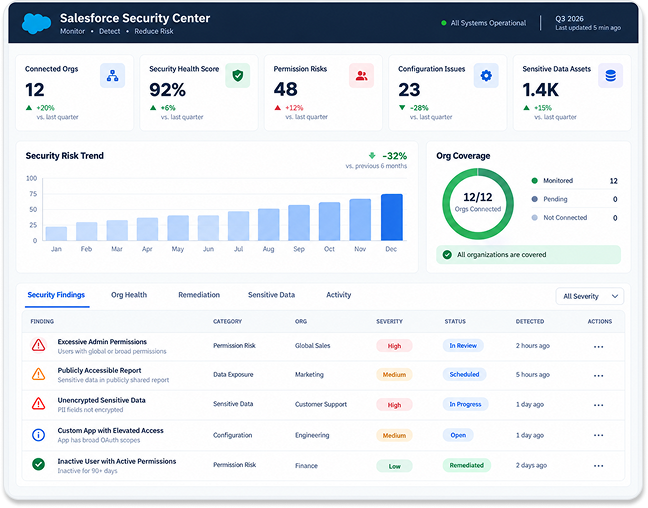The width and height of the screenshot is (648, 508).
Task: Click the Configuration Issues gear icon
Action: 486,76
